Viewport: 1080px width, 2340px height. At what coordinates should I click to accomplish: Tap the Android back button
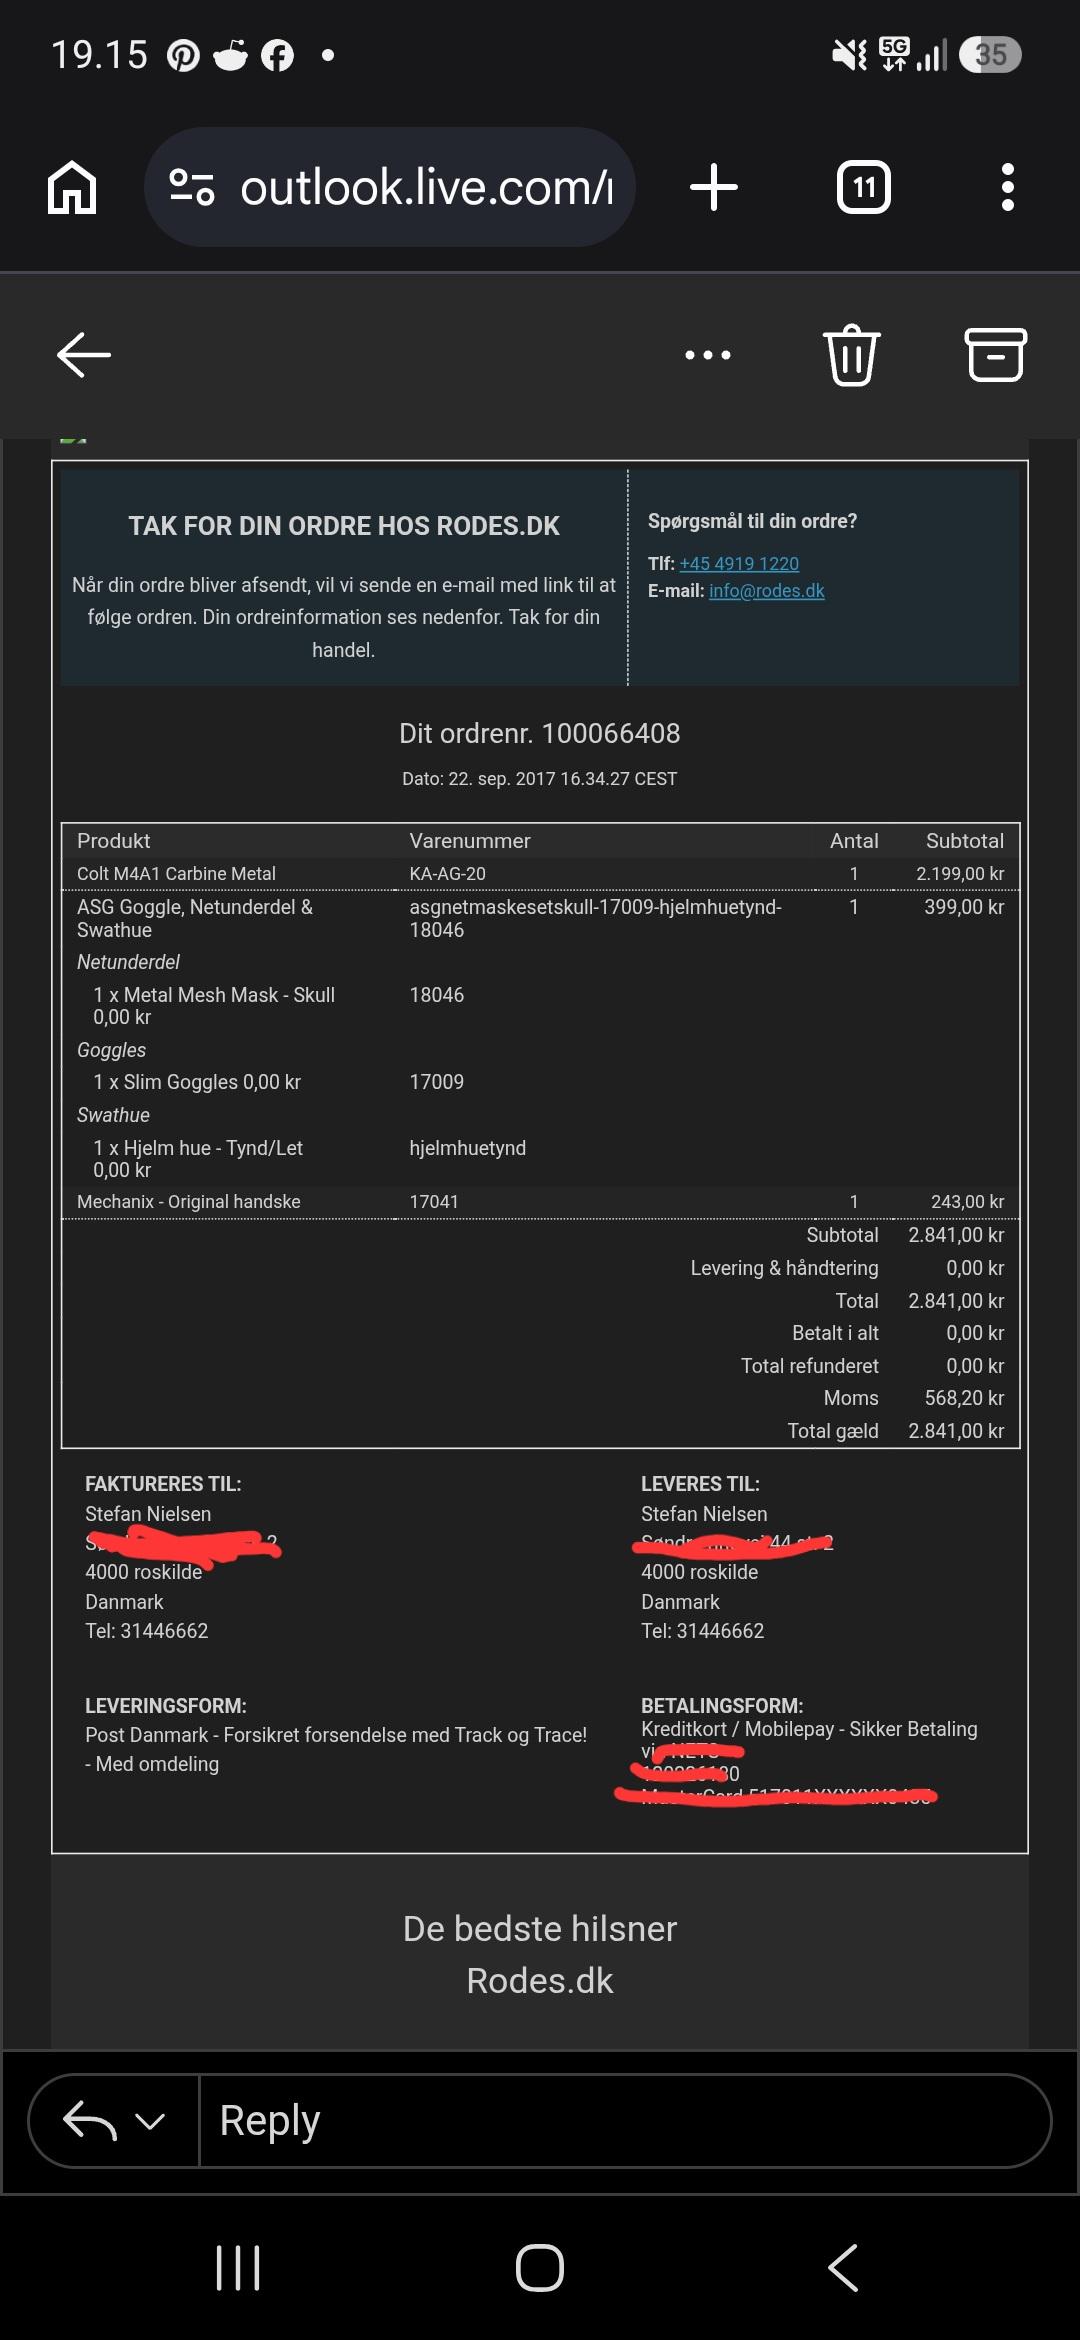click(843, 2268)
